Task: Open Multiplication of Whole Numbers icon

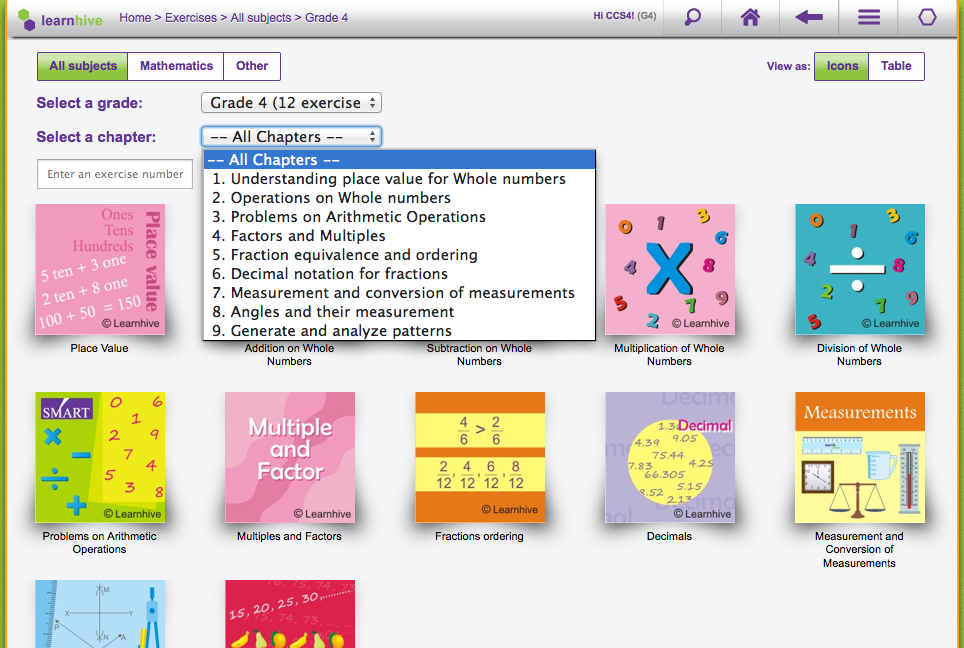Action: (x=670, y=269)
